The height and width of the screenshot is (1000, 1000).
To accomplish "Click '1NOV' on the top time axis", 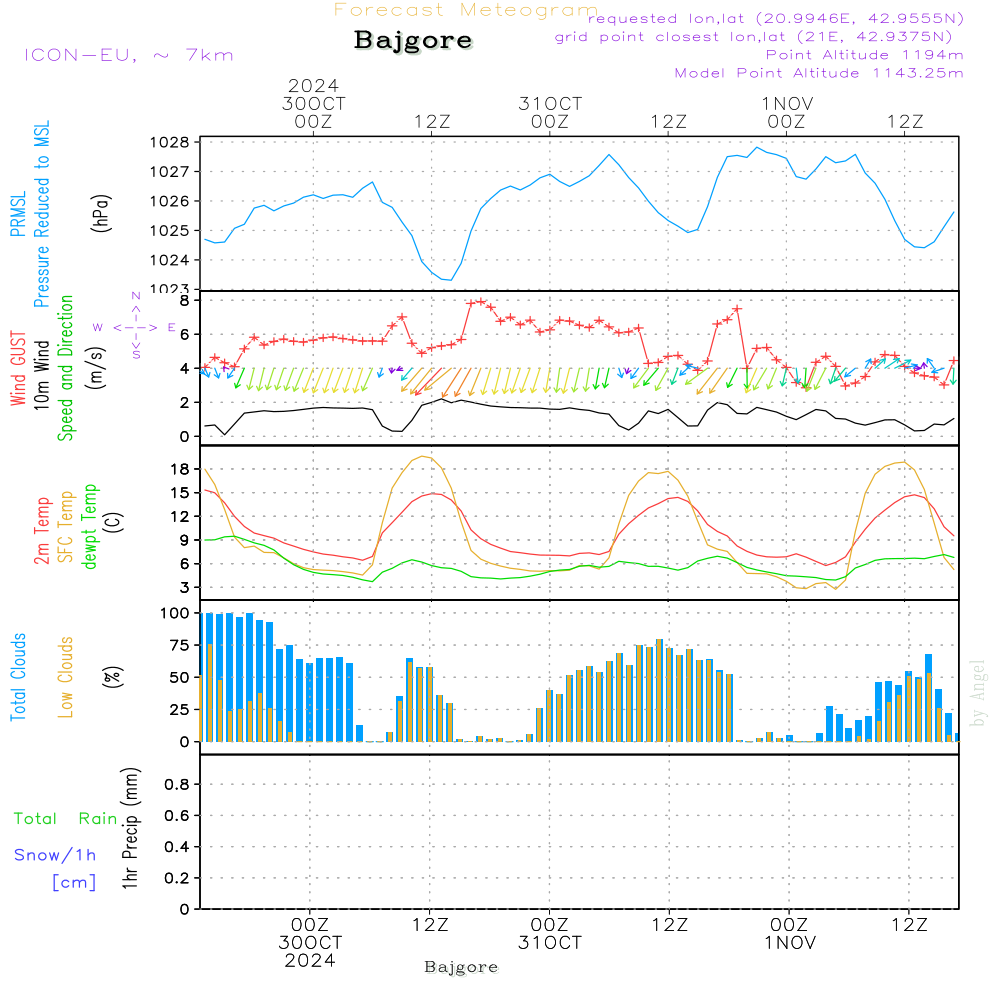I will pyautogui.click(x=787, y=104).
